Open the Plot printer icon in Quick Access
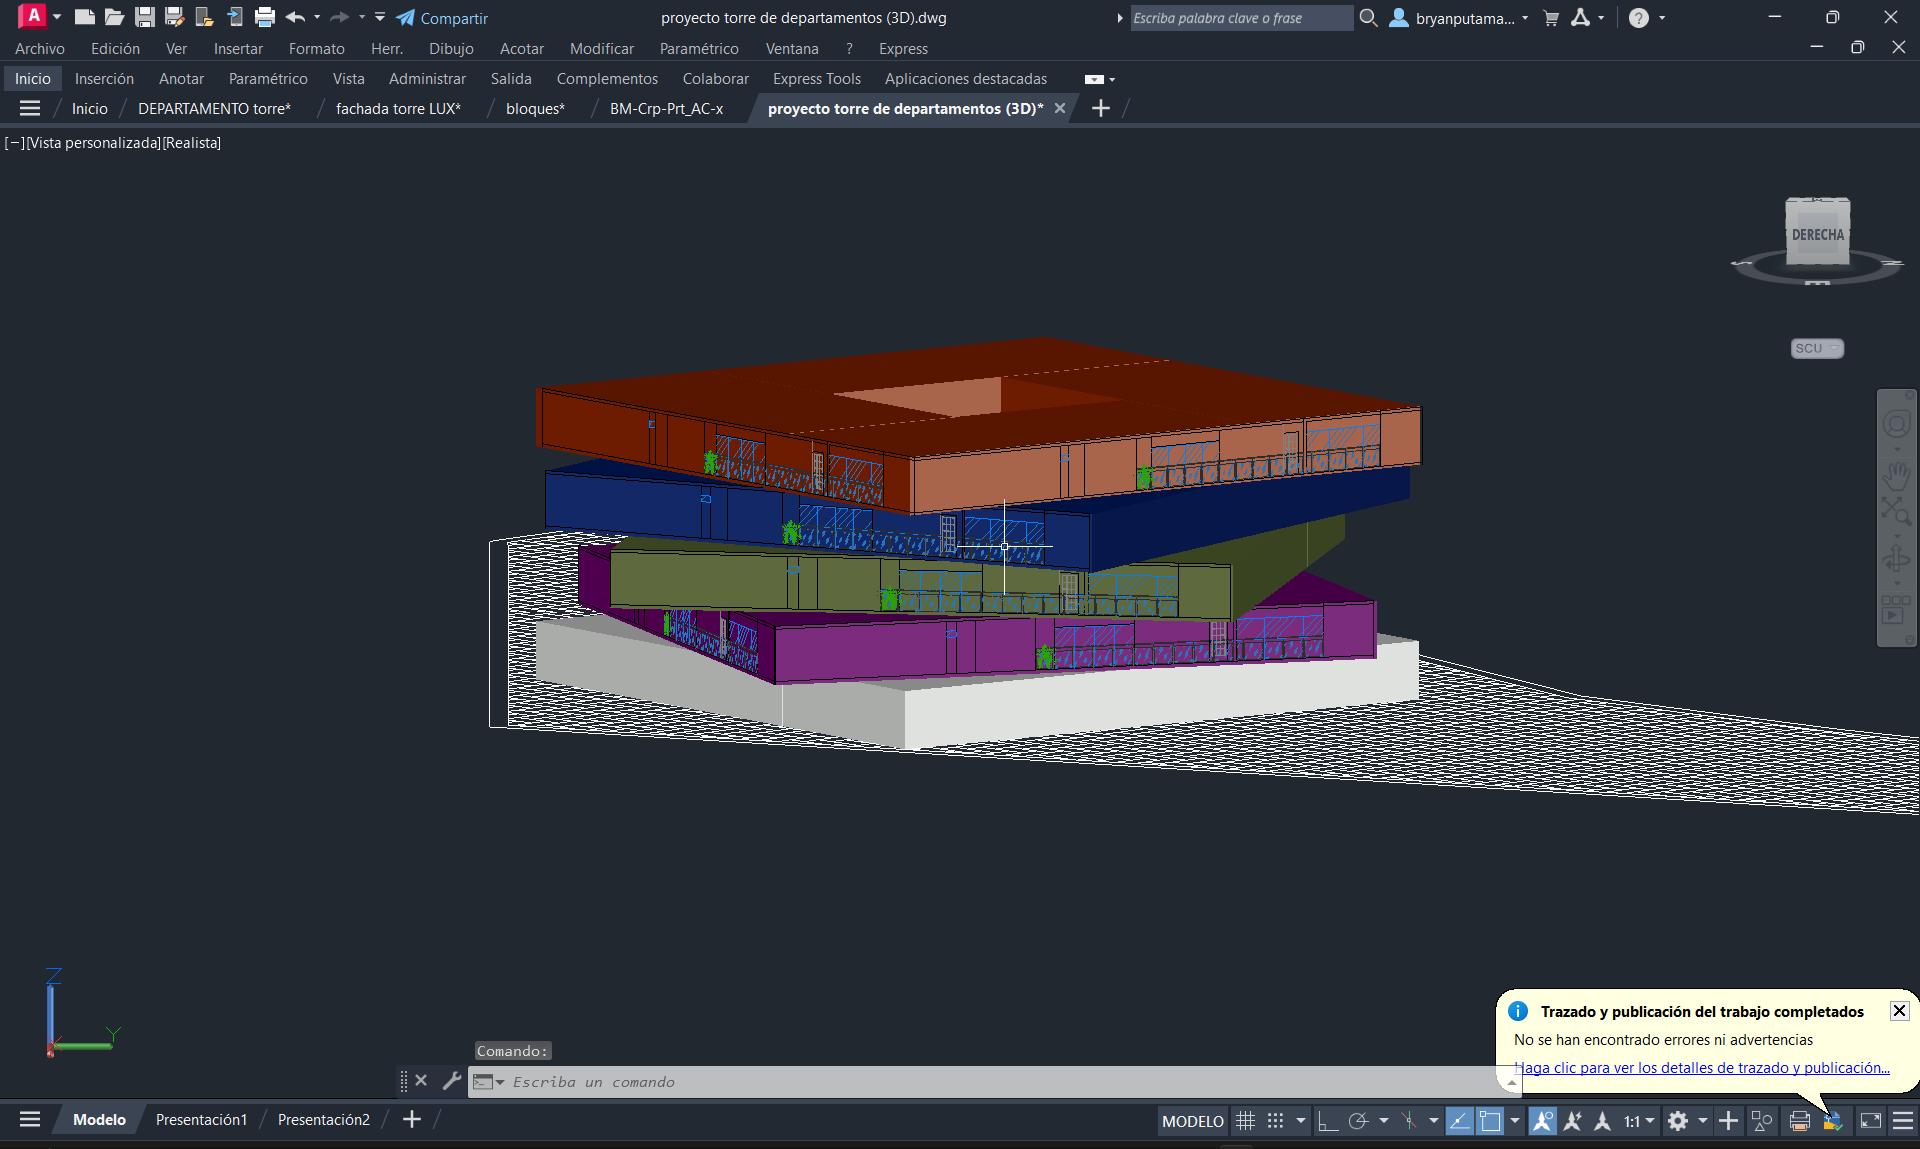This screenshot has height=1149, width=1920. point(264,17)
